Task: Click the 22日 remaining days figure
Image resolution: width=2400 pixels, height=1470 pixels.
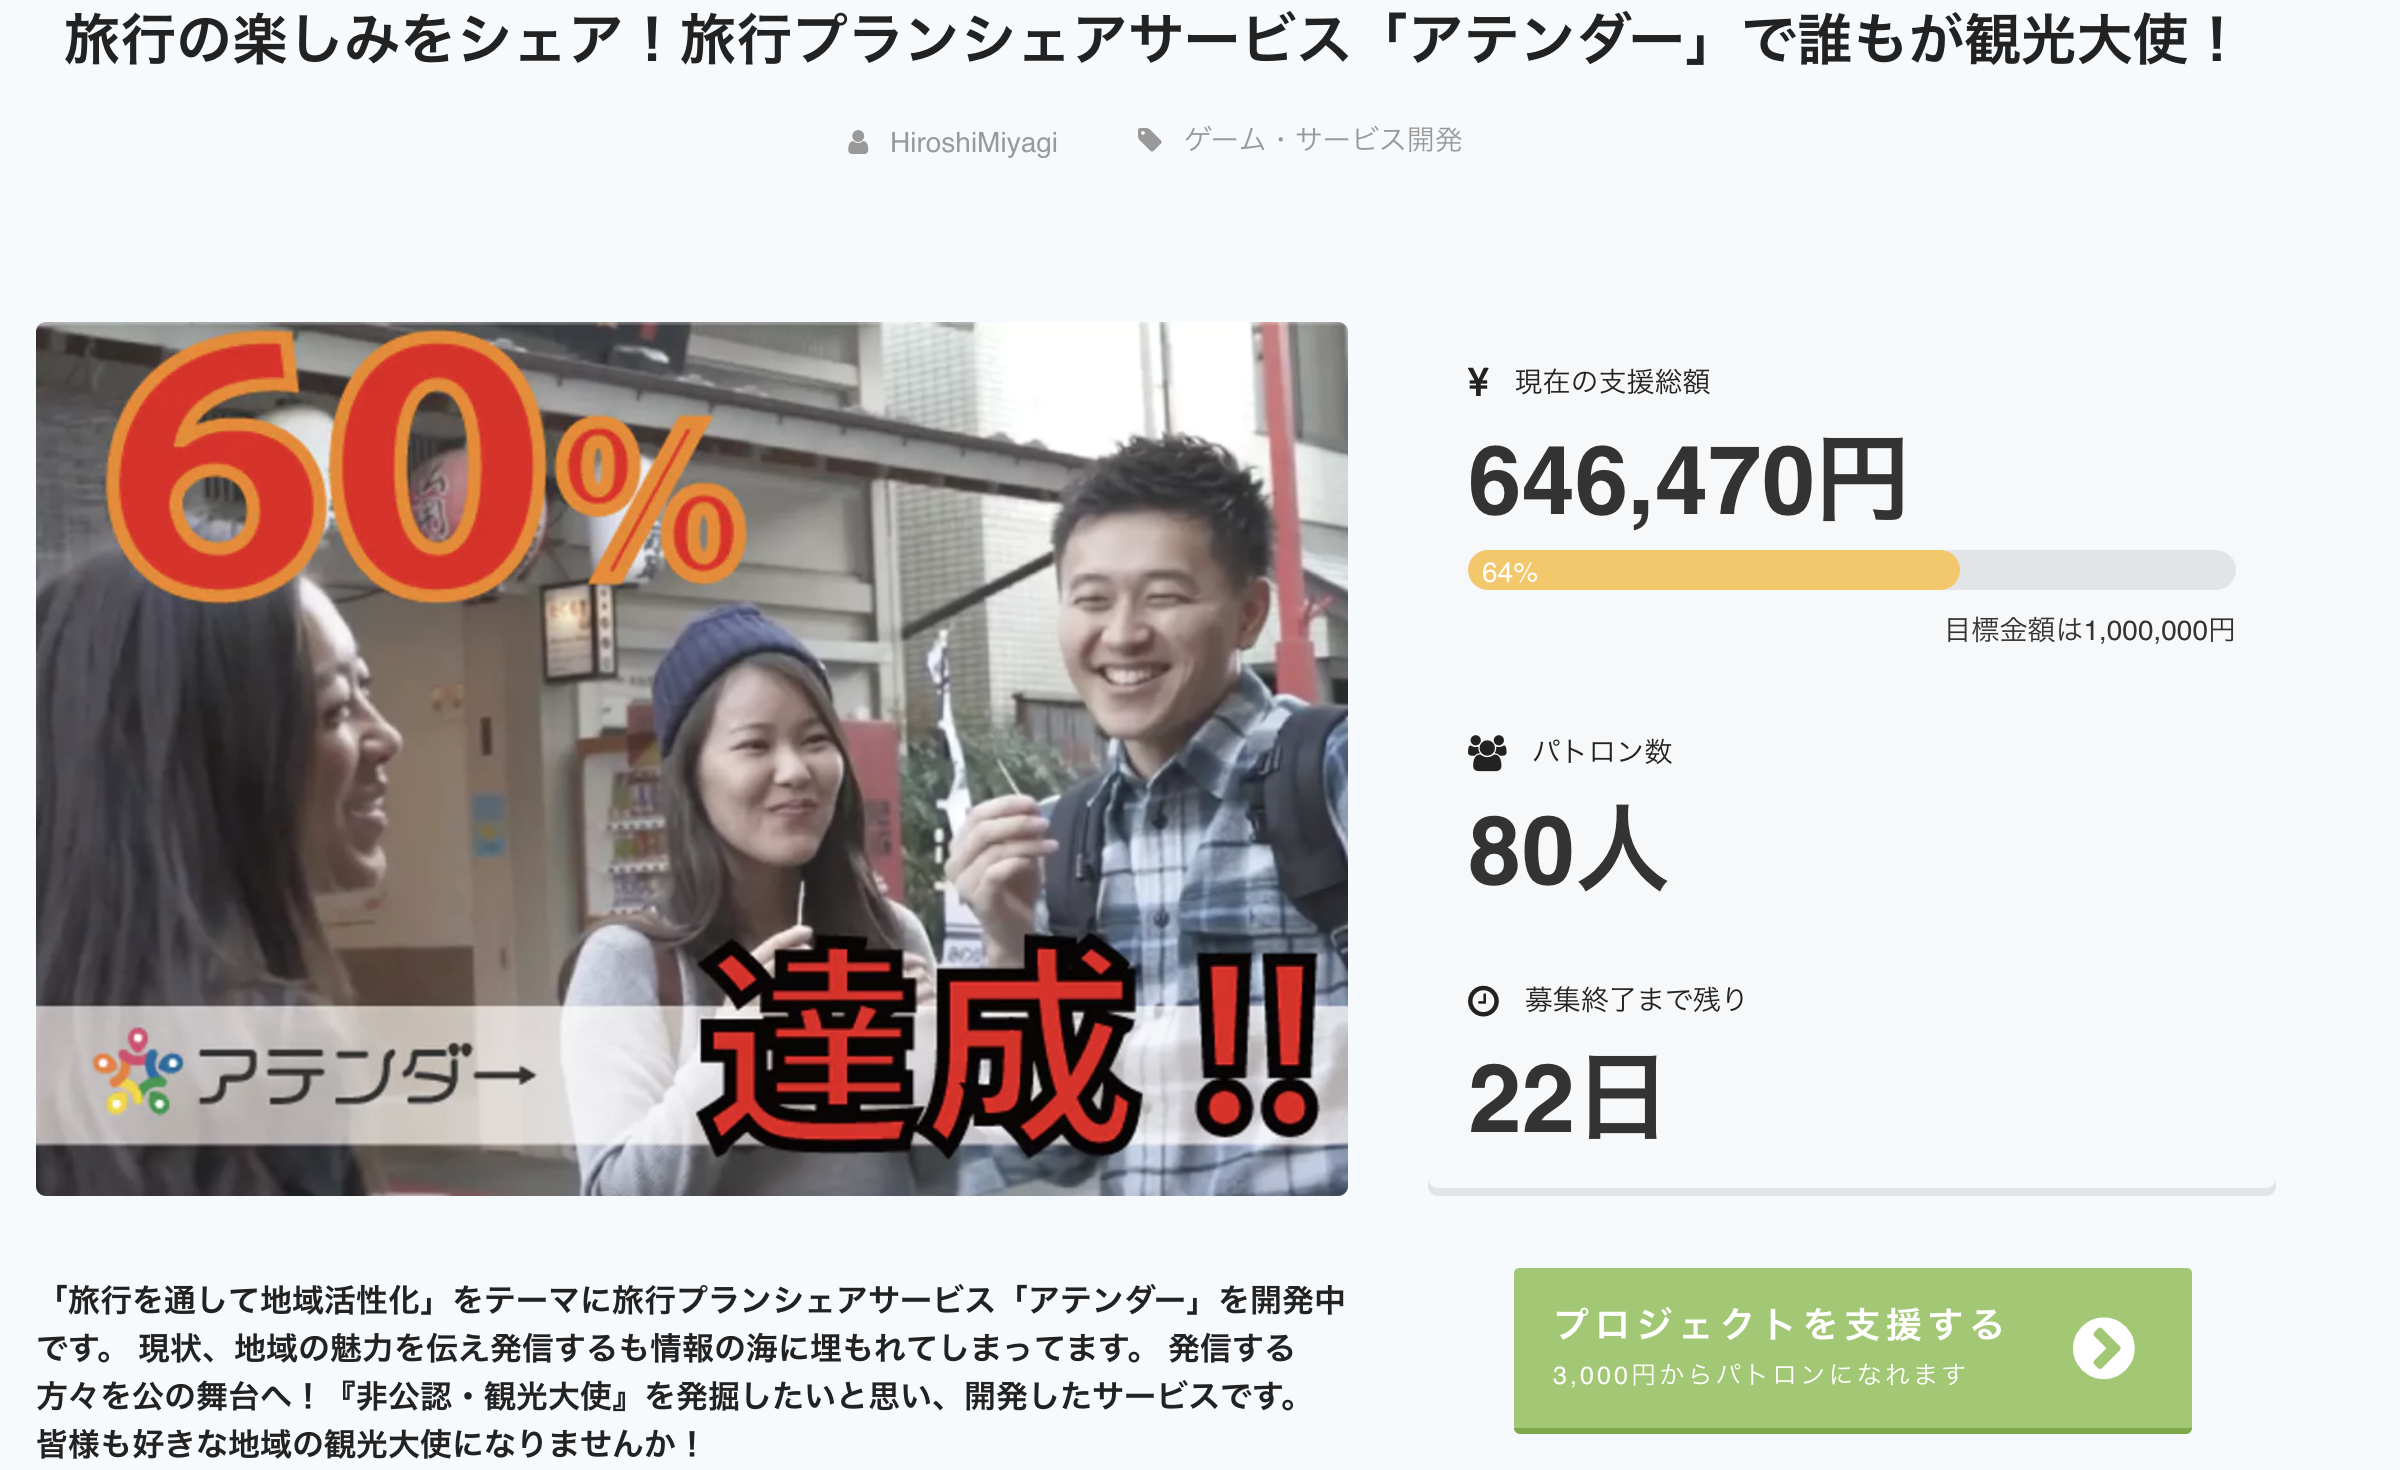Action: (1565, 1099)
